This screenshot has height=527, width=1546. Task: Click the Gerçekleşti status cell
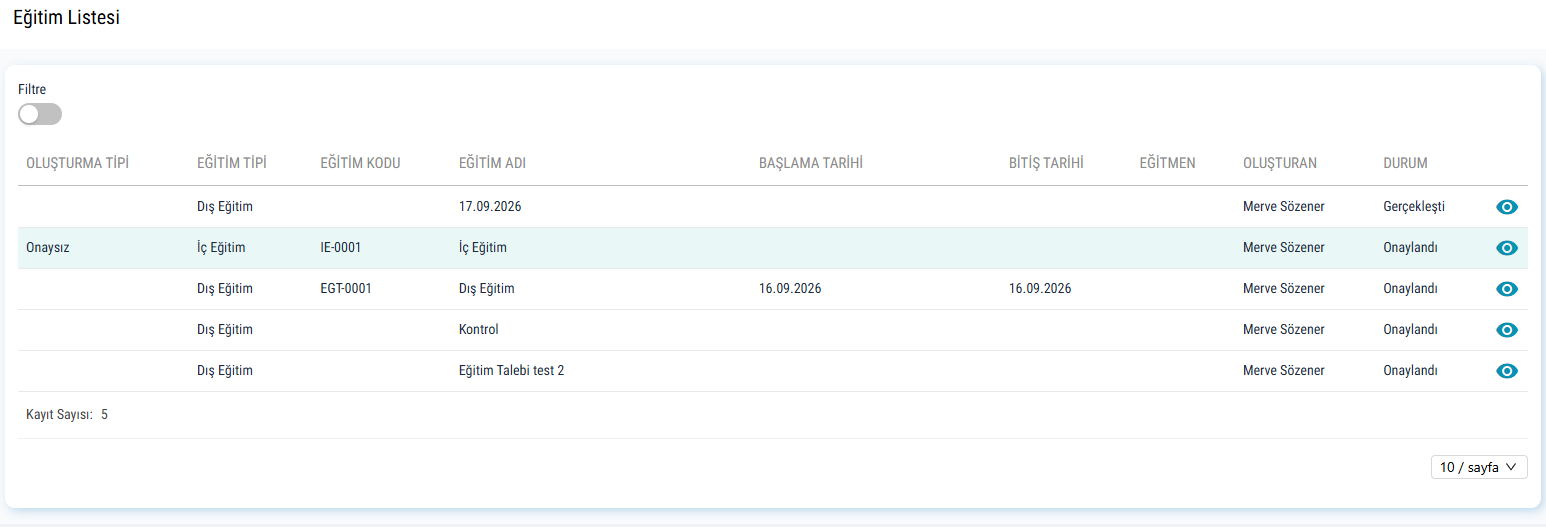(x=1414, y=207)
